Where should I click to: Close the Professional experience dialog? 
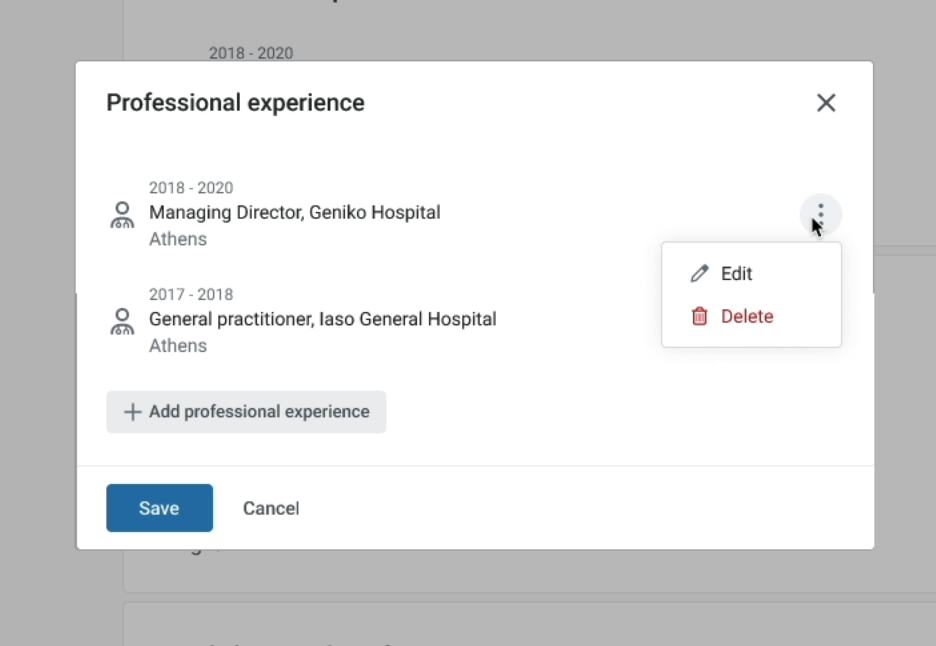tap(825, 103)
